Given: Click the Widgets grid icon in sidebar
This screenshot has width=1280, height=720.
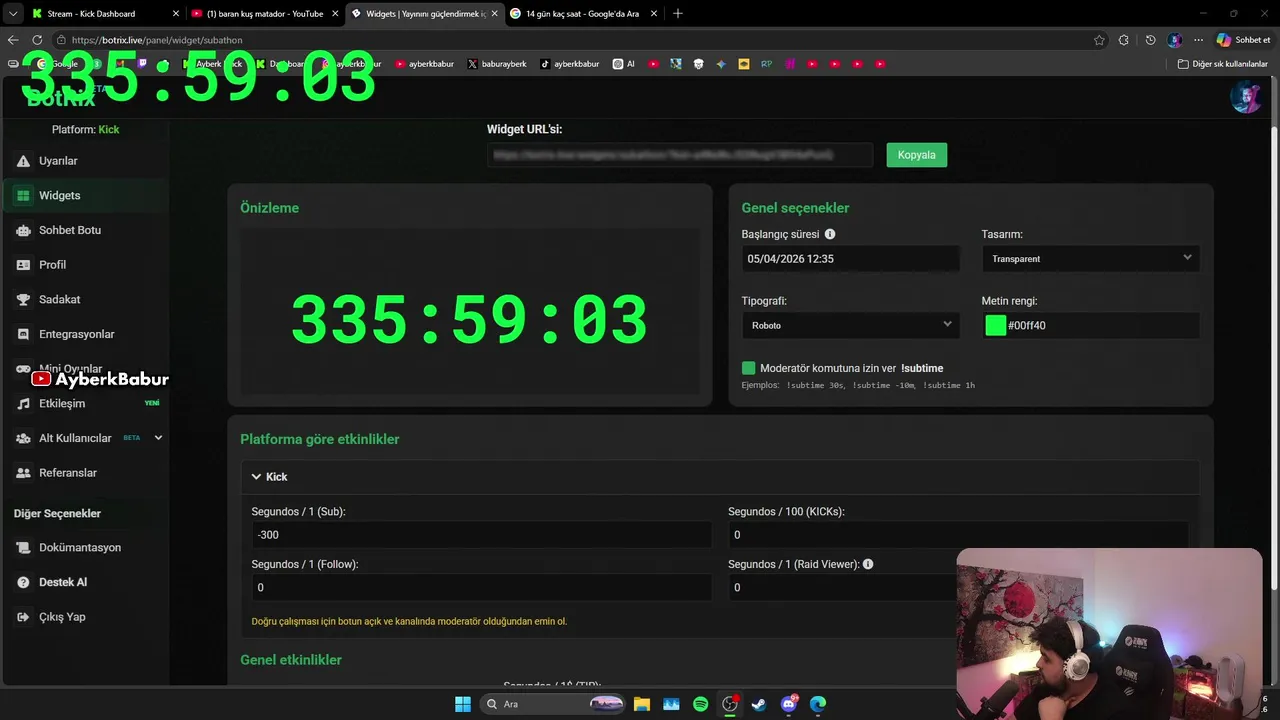Looking at the screenshot, I should (23, 196).
